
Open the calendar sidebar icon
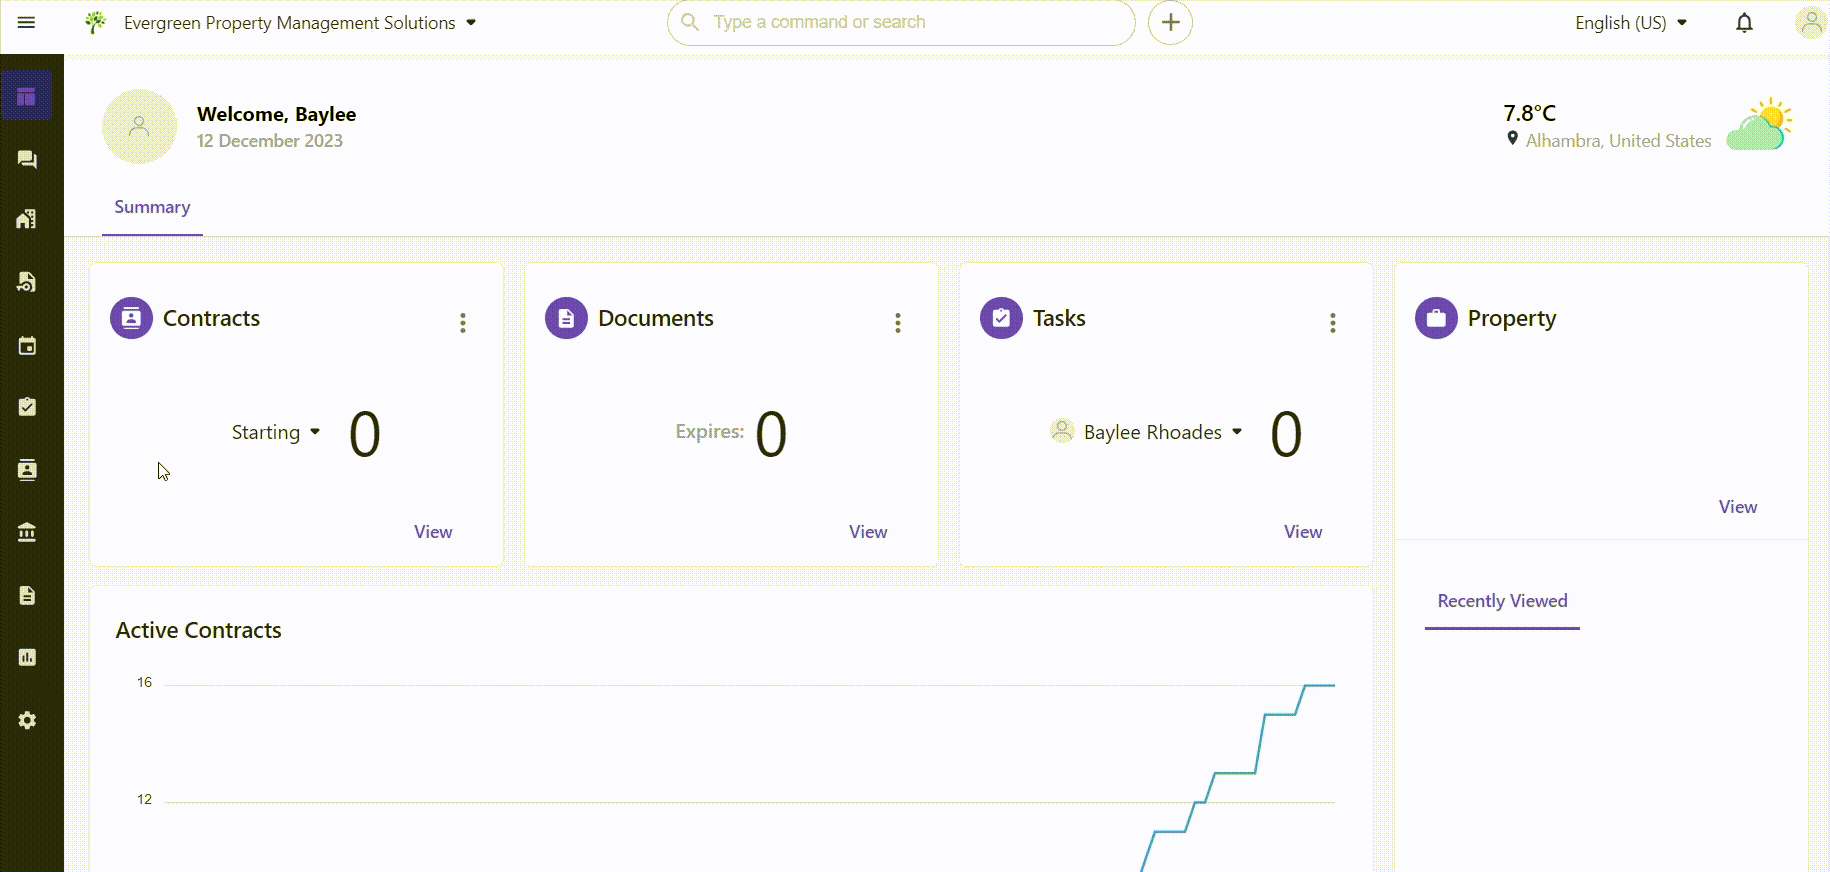(x=27, y=346)
